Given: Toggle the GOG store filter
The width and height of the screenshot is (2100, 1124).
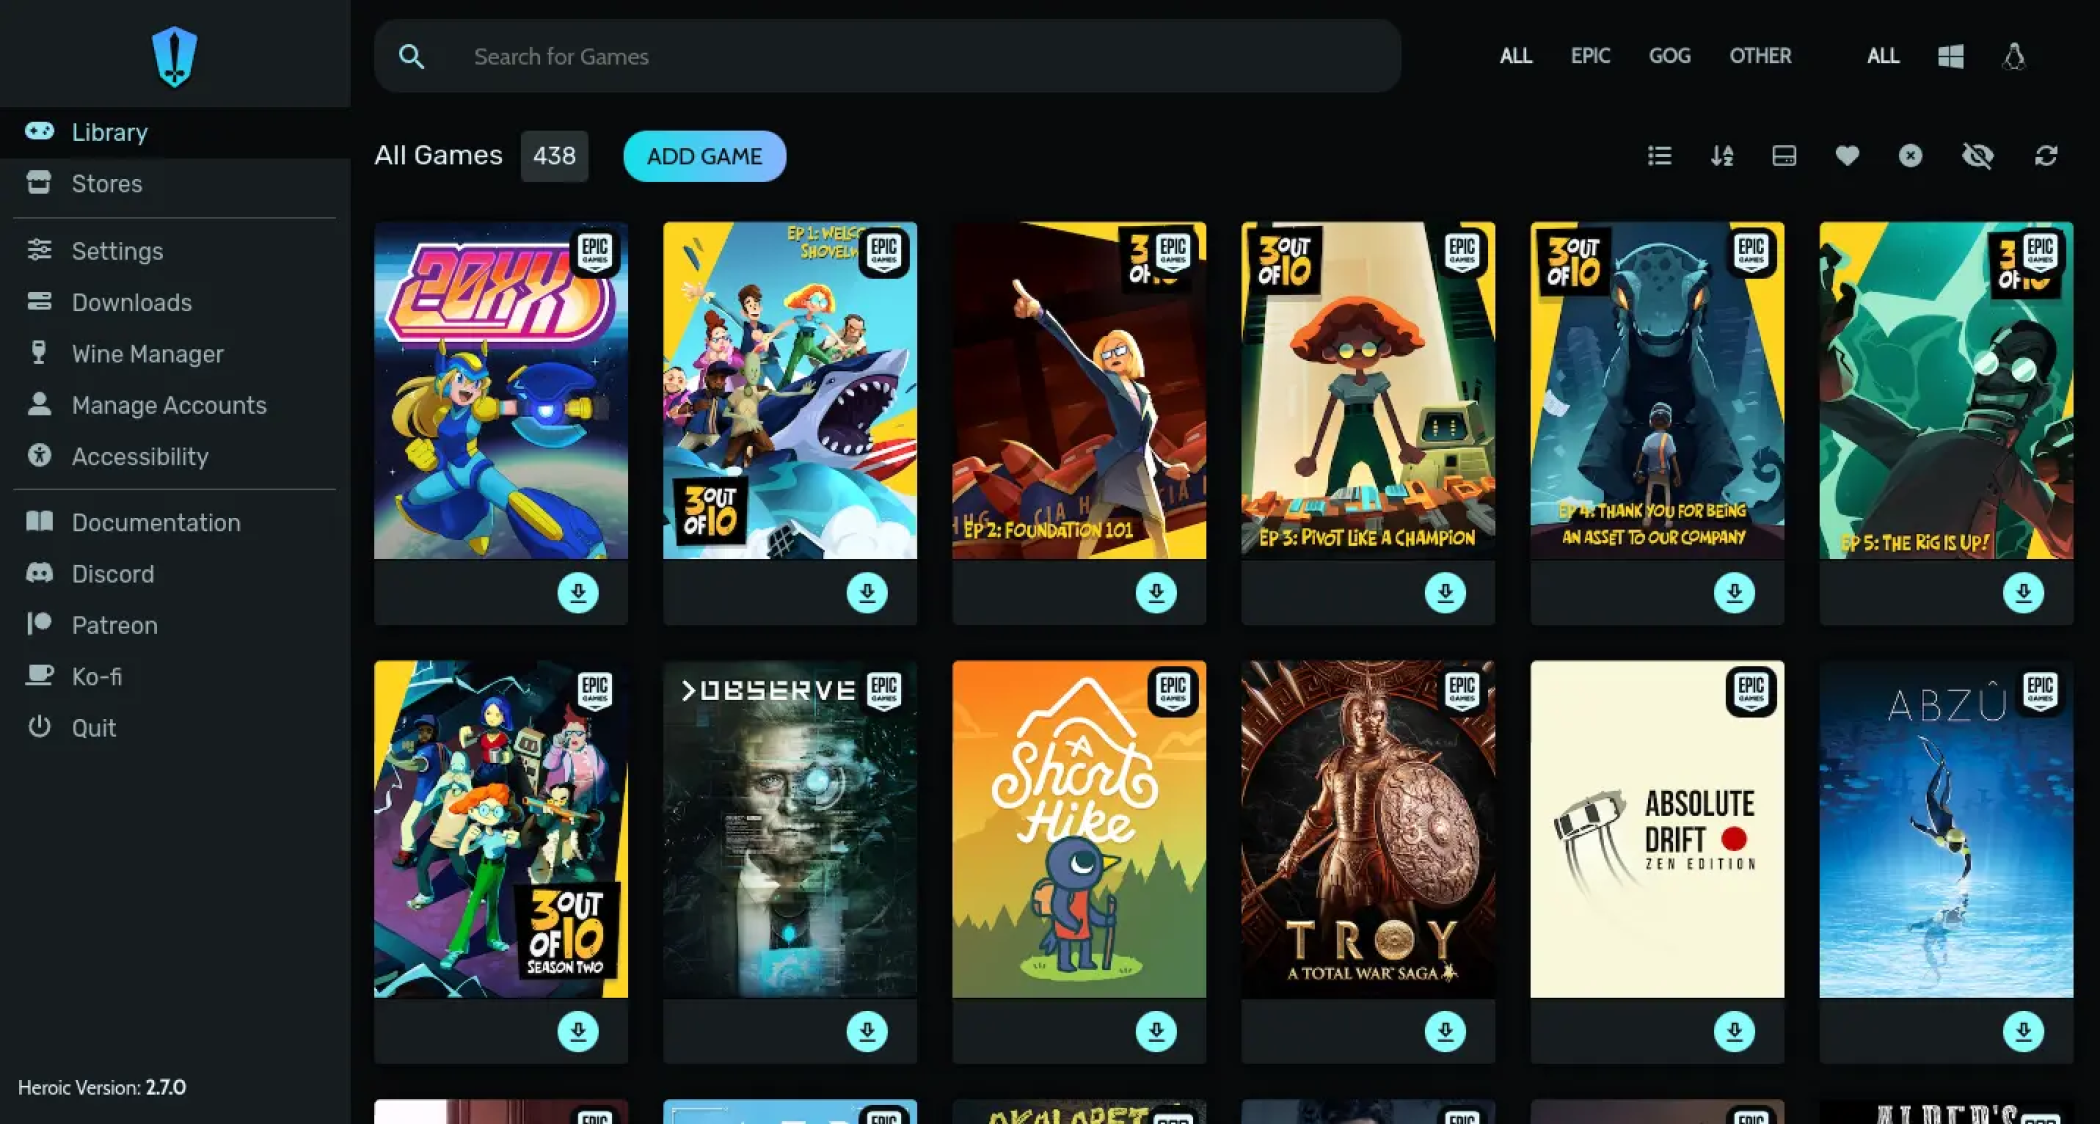Looking at the screenshot, I should click(x=1669, y=56).
